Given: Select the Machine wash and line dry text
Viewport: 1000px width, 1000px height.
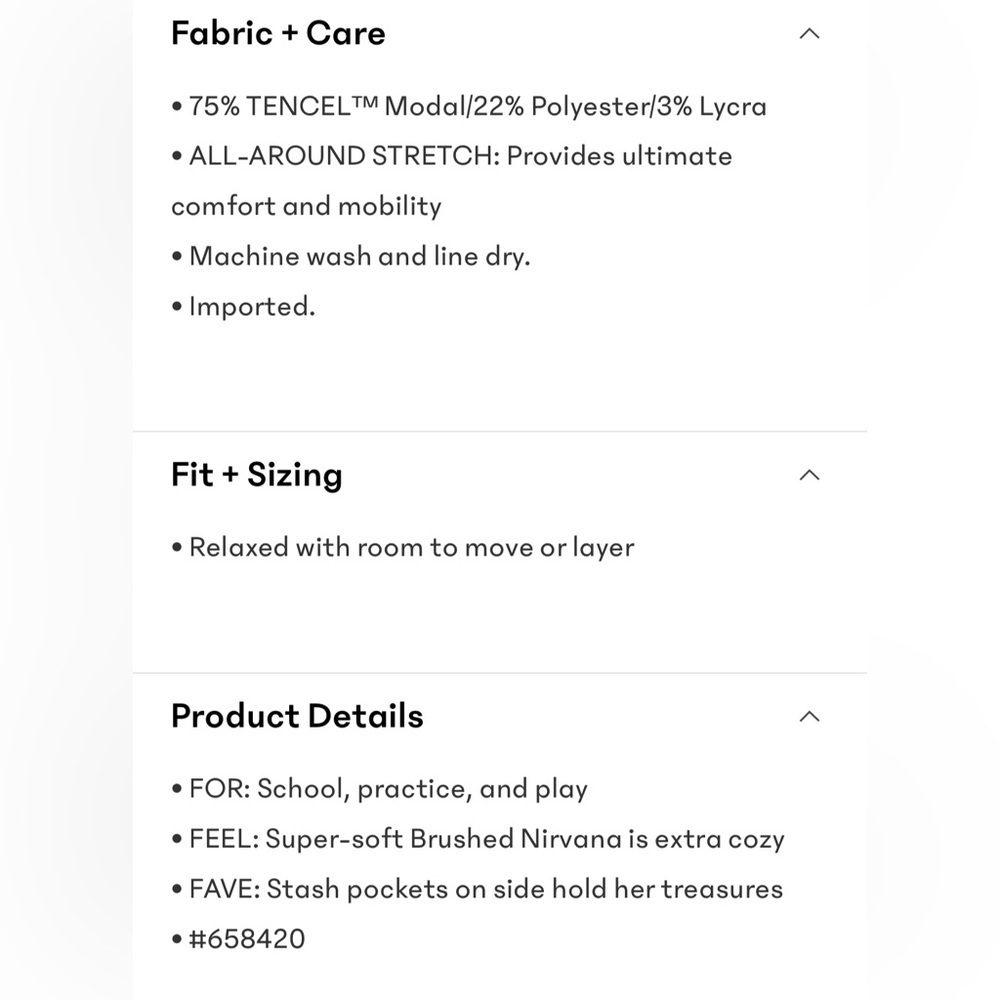Looking at the screenshot, I should tap(360, 256).
